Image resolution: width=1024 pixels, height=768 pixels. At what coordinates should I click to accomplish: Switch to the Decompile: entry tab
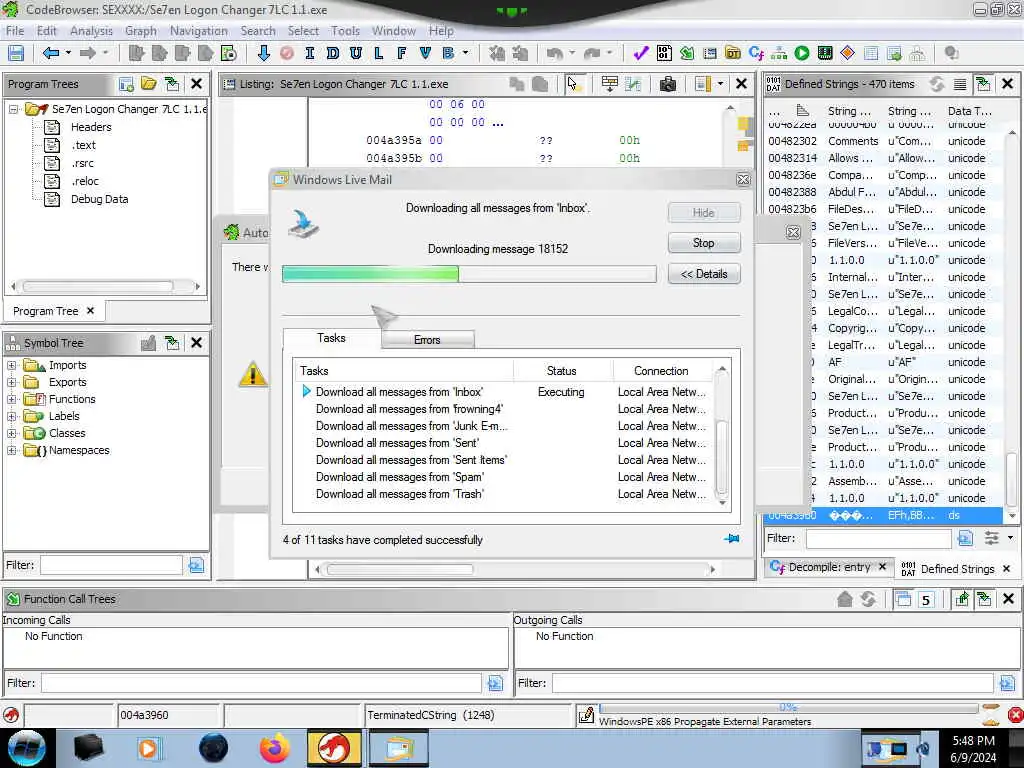pyautogui.click(x=829, y=568)
